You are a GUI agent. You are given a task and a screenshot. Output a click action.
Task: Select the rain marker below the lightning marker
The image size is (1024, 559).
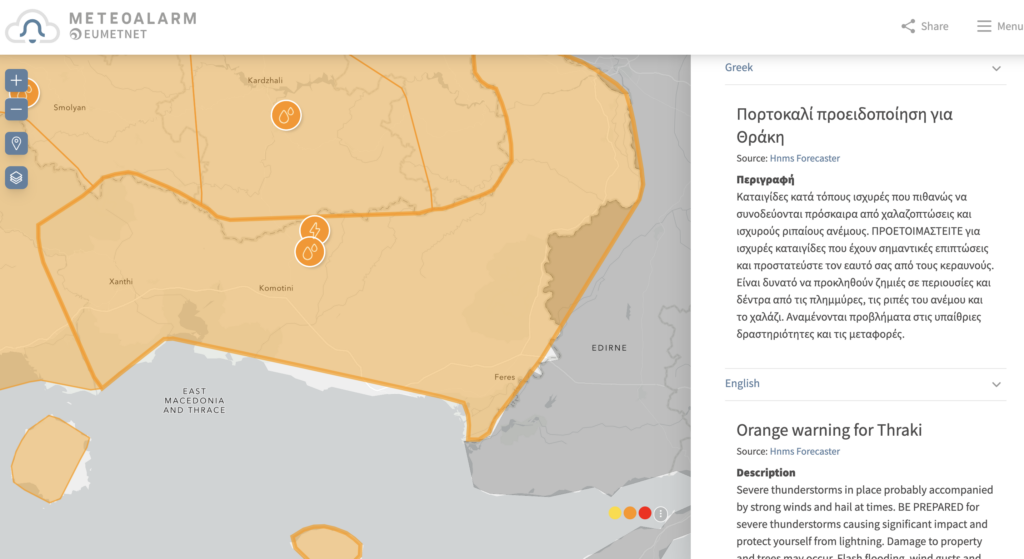(309, 251)
